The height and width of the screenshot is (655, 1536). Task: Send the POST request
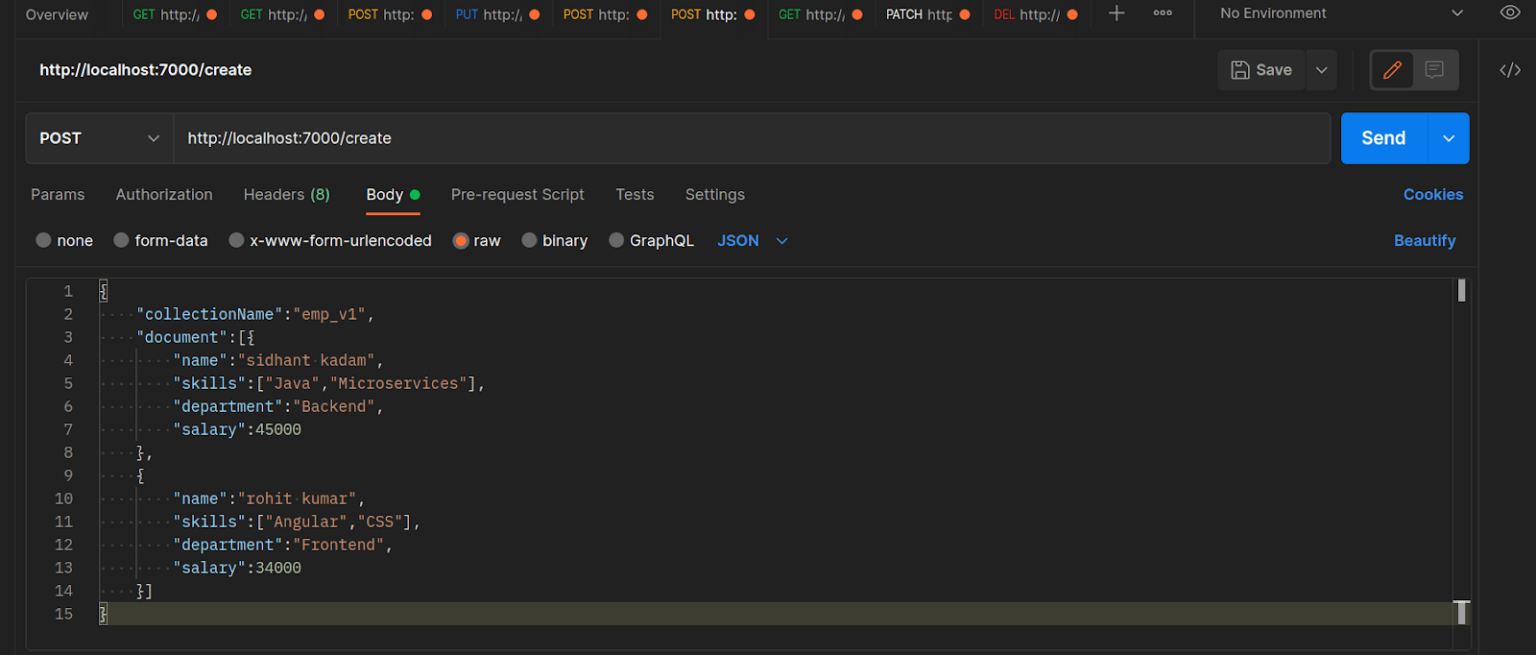coord(1383,138)
